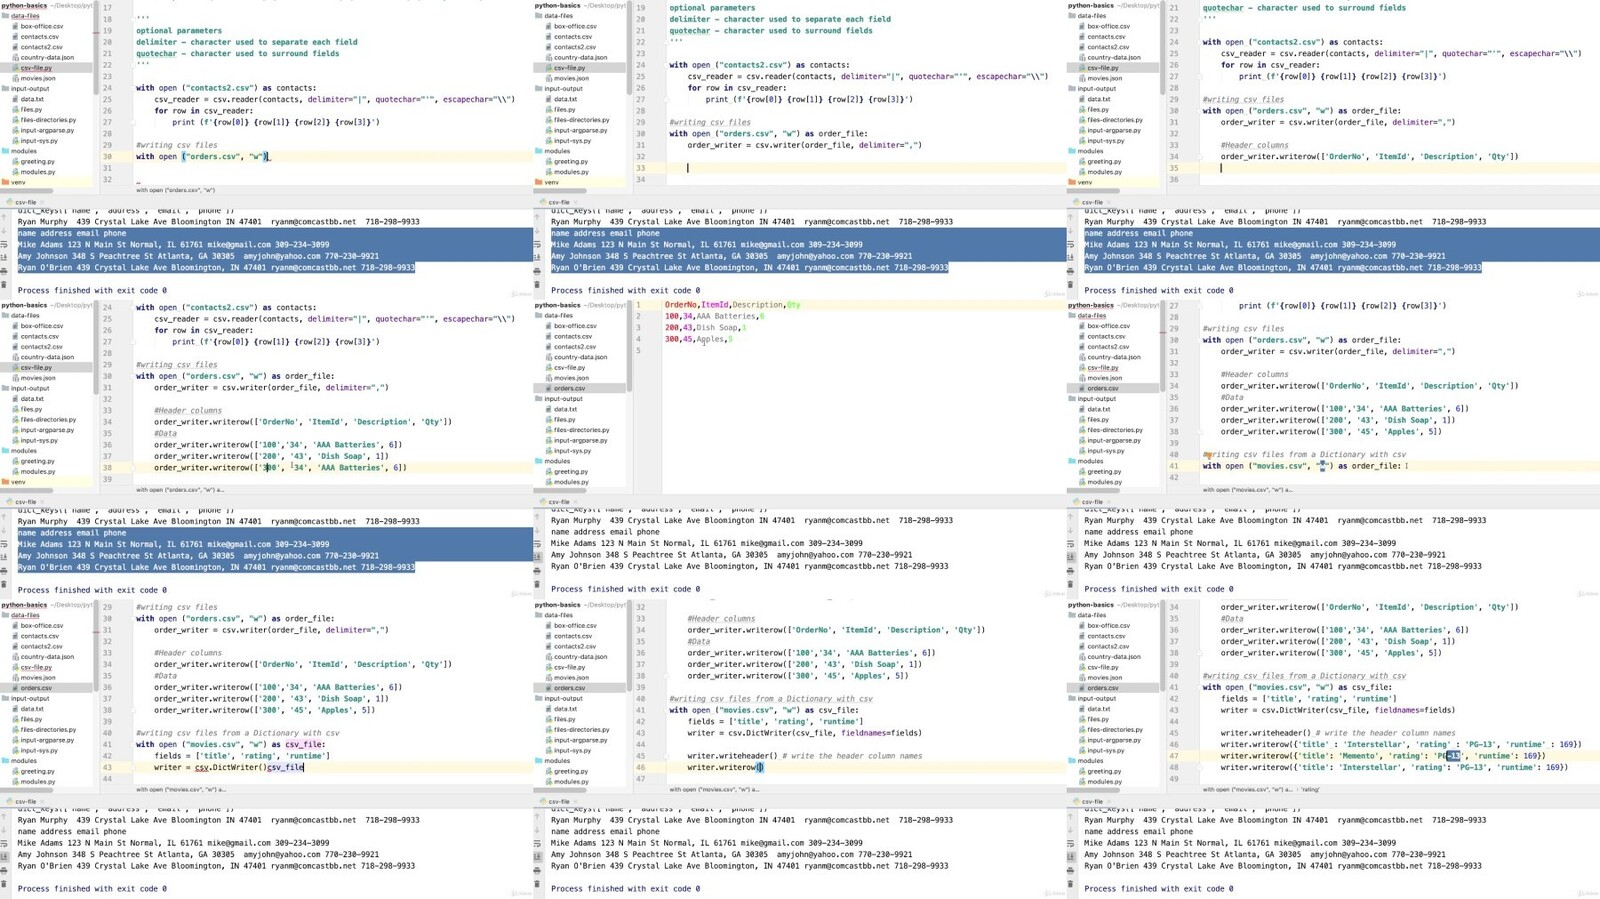
Task: Open contacts2.csv in middle-left frame's project tree
Action: (x=40, y=347)
